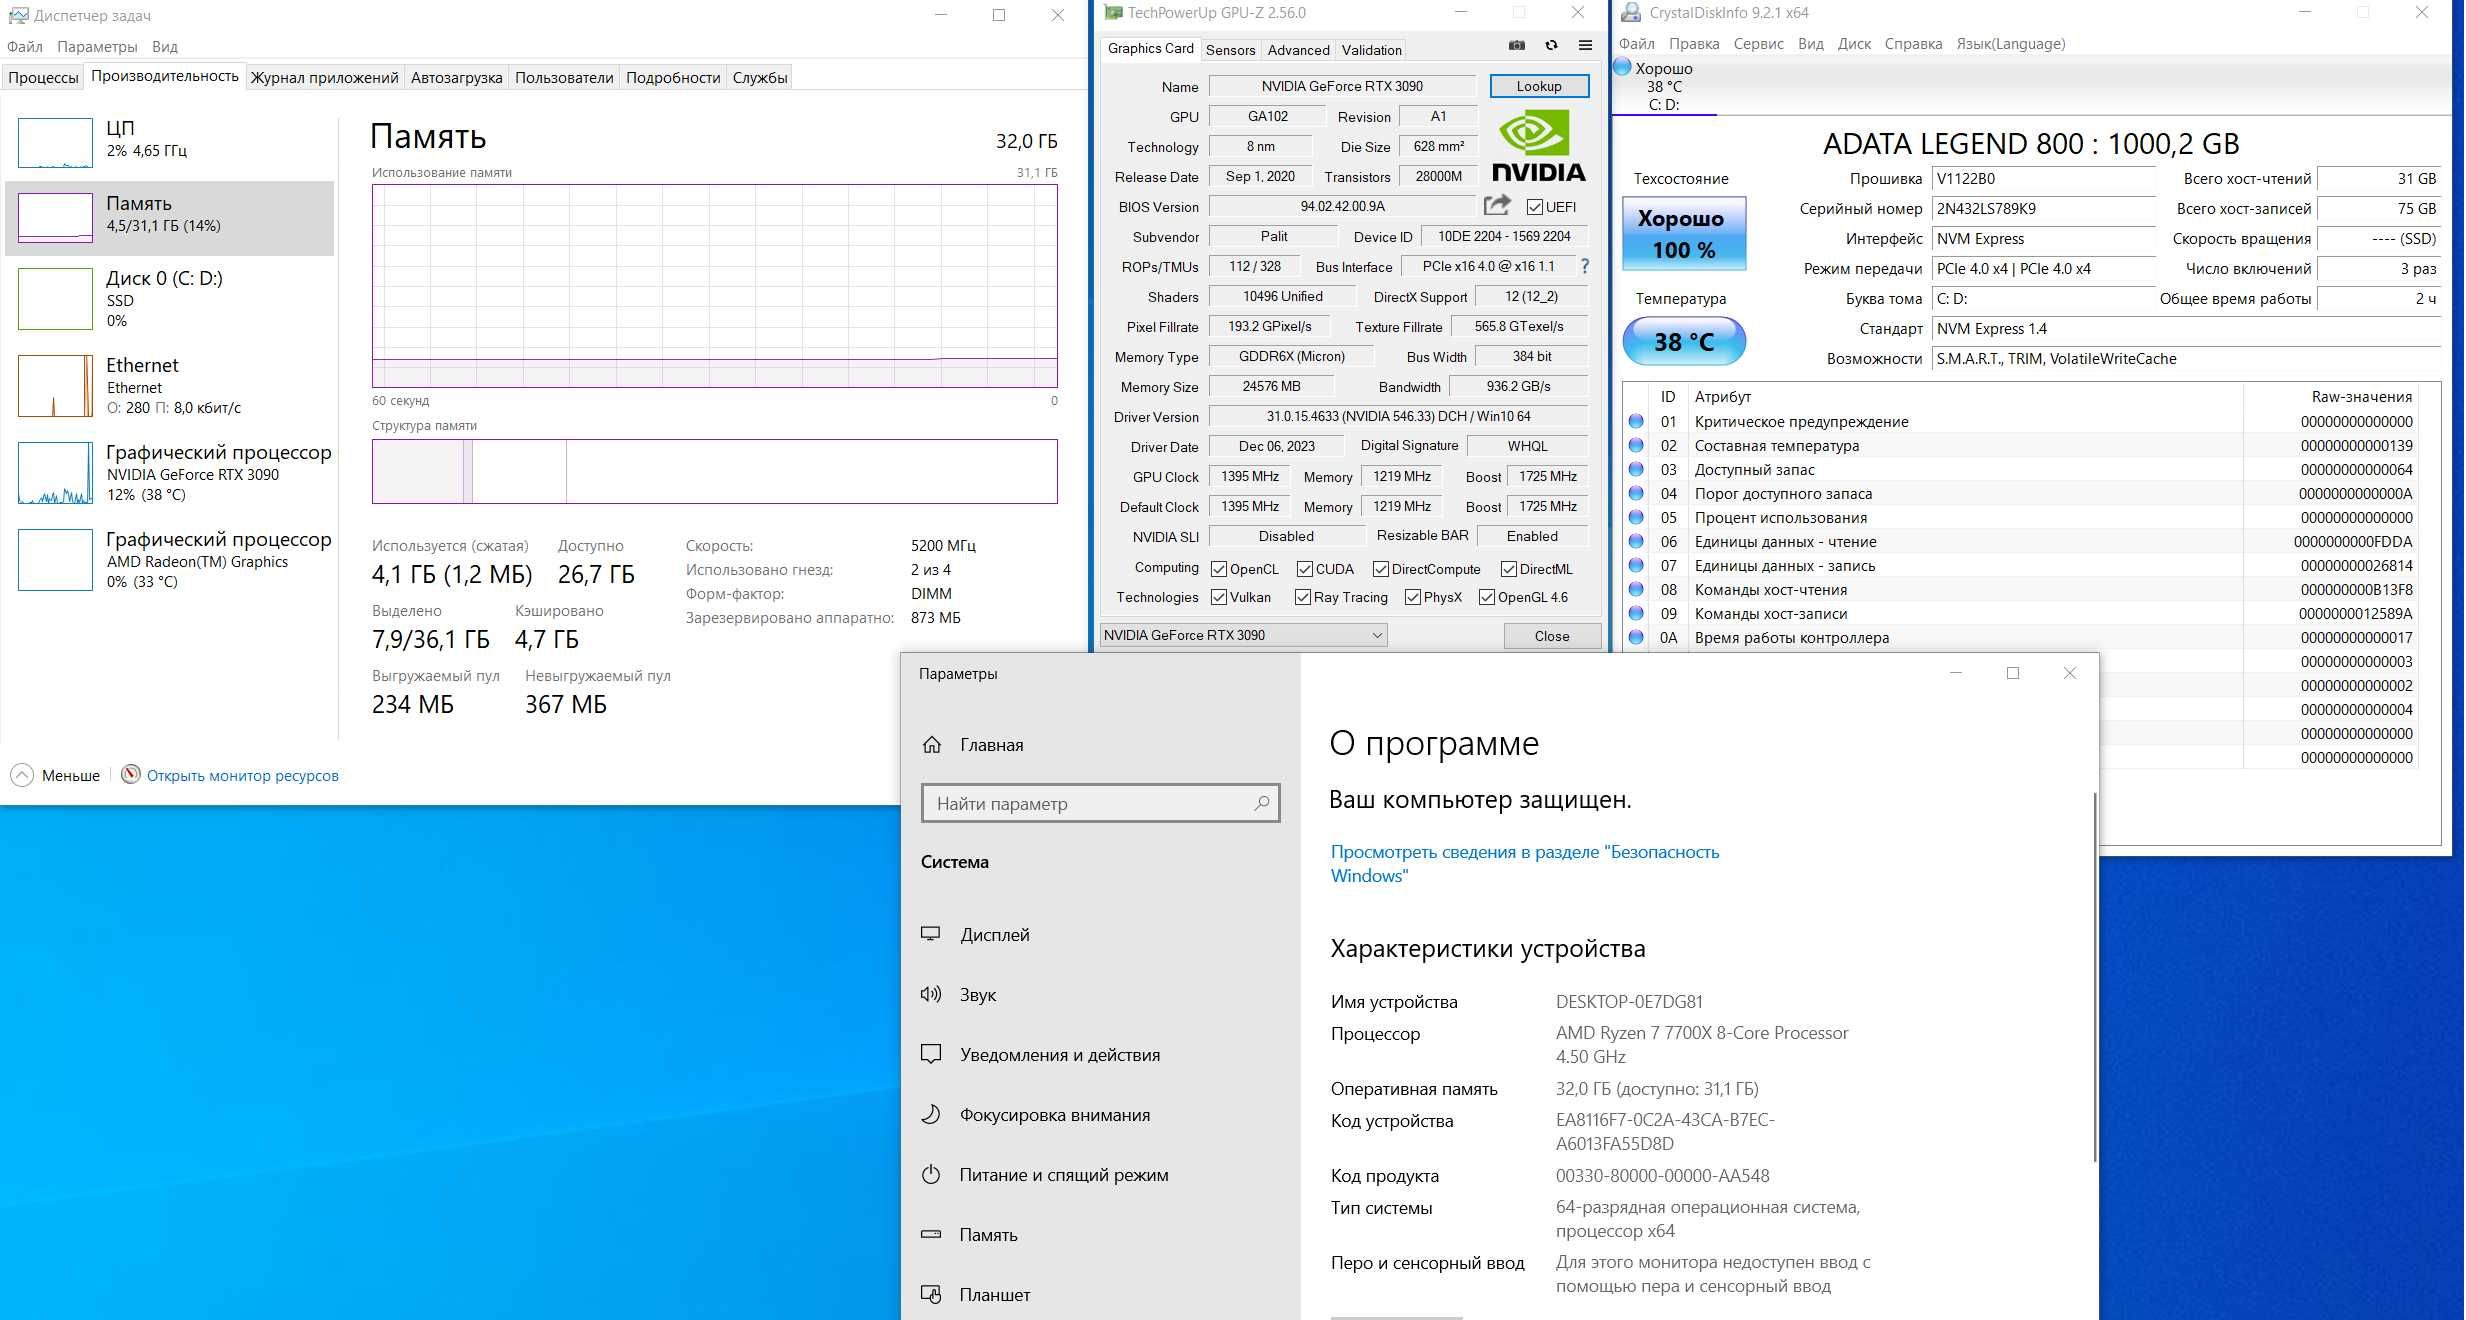The width and height of the screenshot is (2466, 1320).
Task: Select Память item in Task Manager sidebar
Action: (170, 218)
